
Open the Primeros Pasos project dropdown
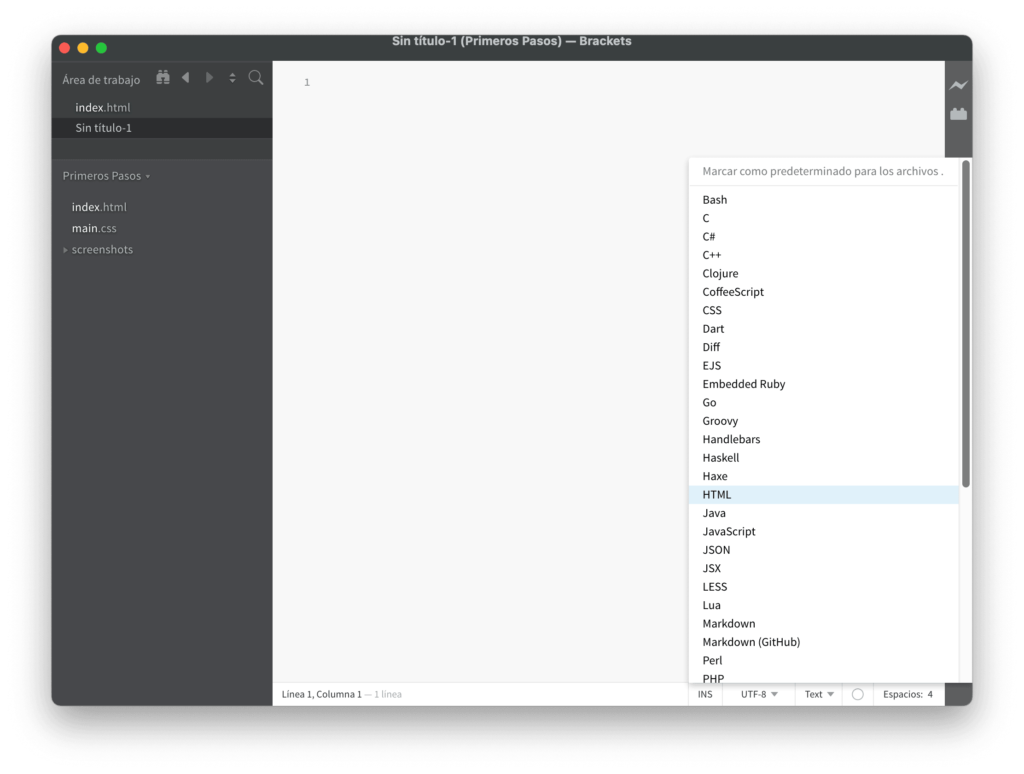point(106,176)
